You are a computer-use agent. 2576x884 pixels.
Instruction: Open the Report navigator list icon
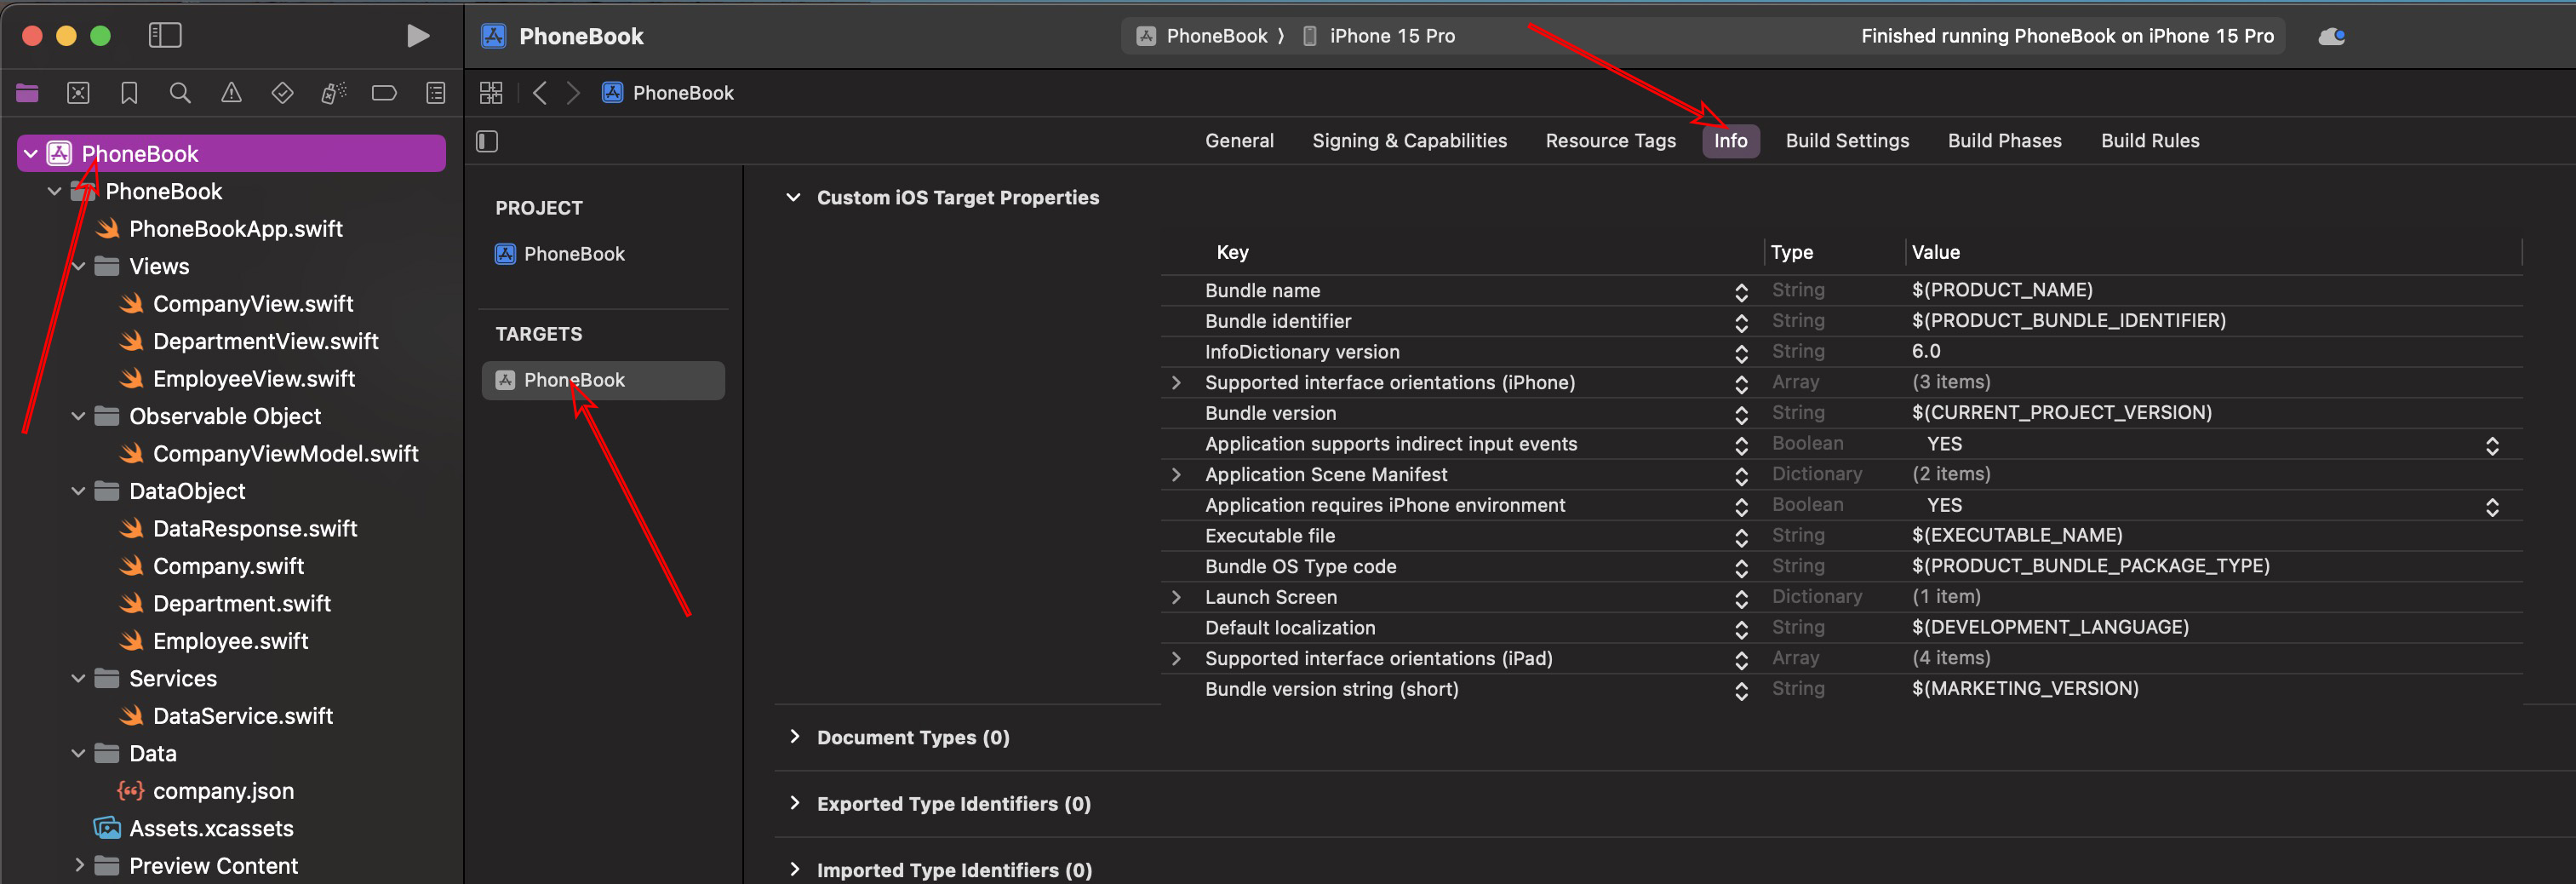(x=435, y=92)
